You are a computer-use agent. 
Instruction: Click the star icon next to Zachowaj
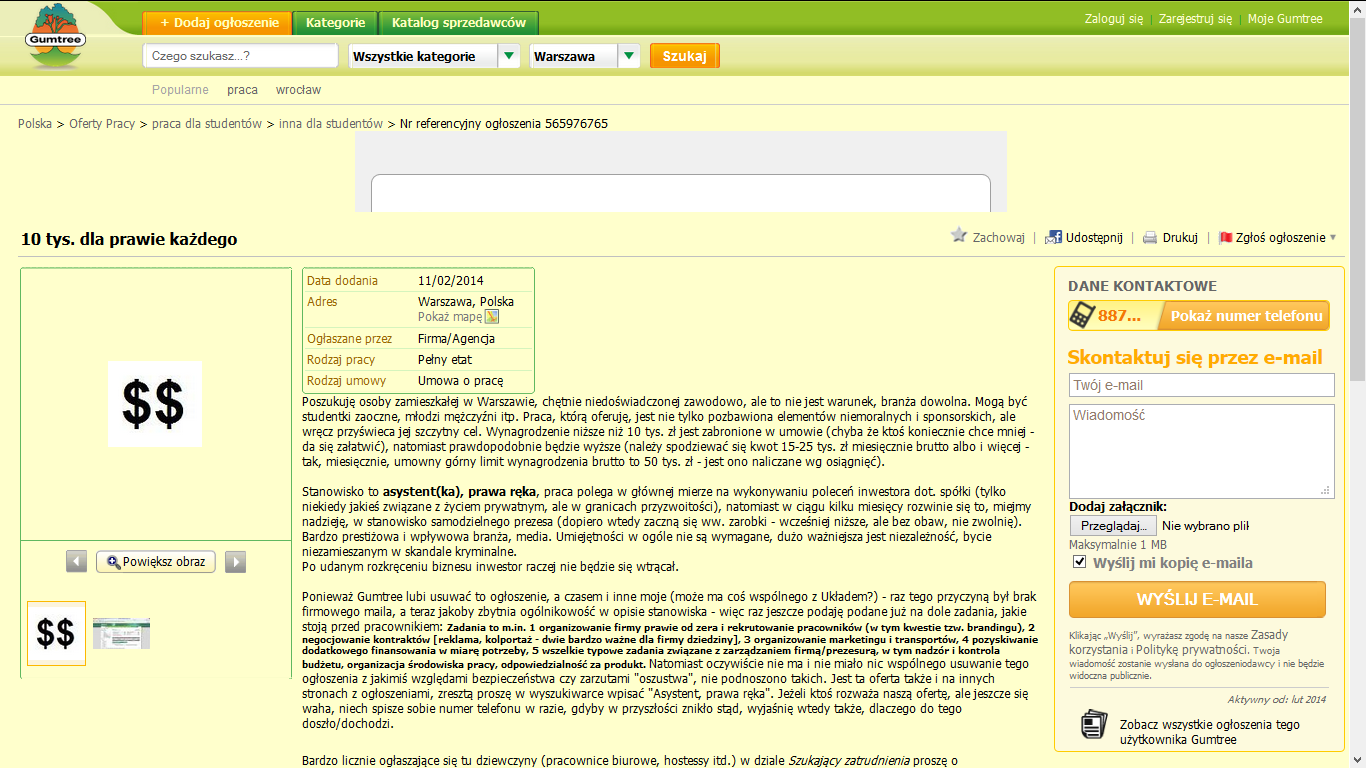(959, 236)
